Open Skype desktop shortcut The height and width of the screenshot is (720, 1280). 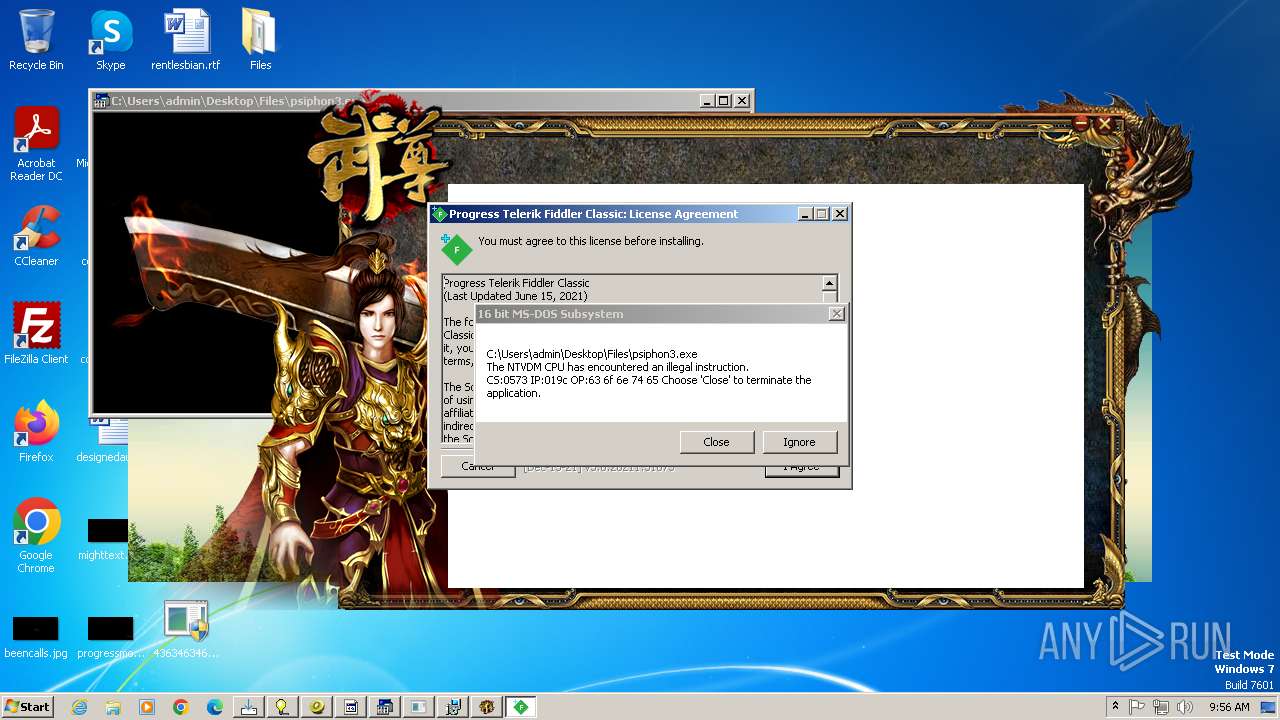[110, 40]
